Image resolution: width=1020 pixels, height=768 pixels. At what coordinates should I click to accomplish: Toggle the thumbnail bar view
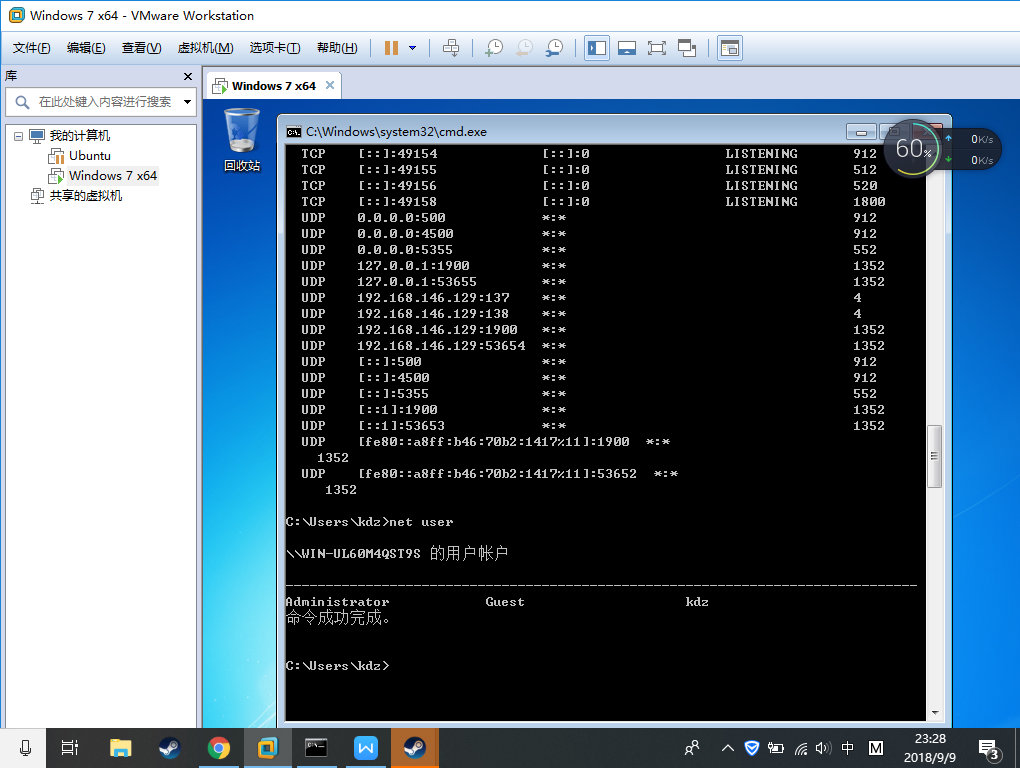coord(627,48)
